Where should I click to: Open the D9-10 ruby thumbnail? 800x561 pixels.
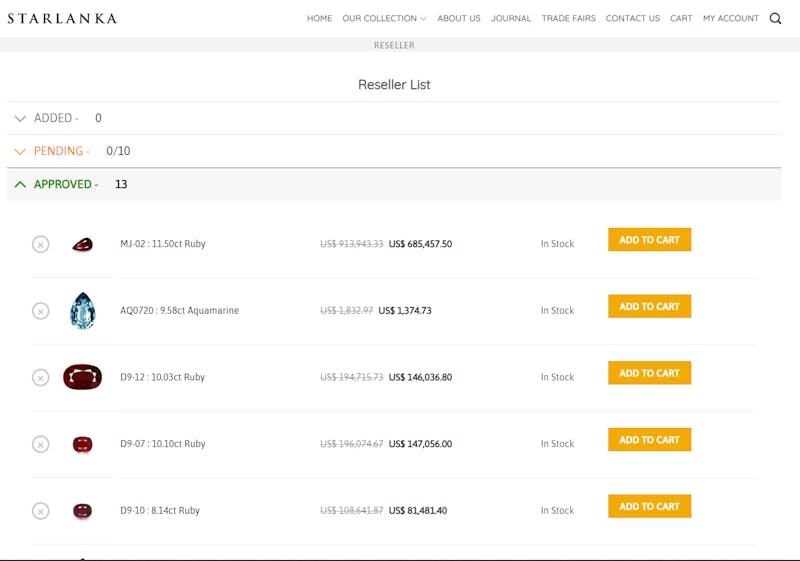[83, 511]
